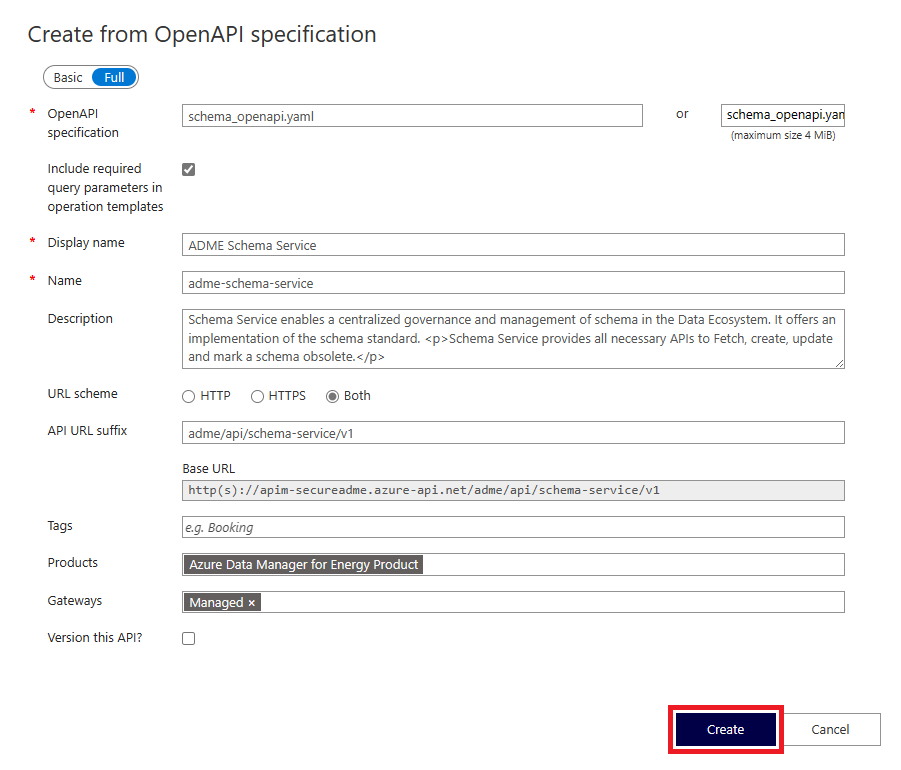Click the Cancel button
Screen dimensions: 901x770
(833, 729)
